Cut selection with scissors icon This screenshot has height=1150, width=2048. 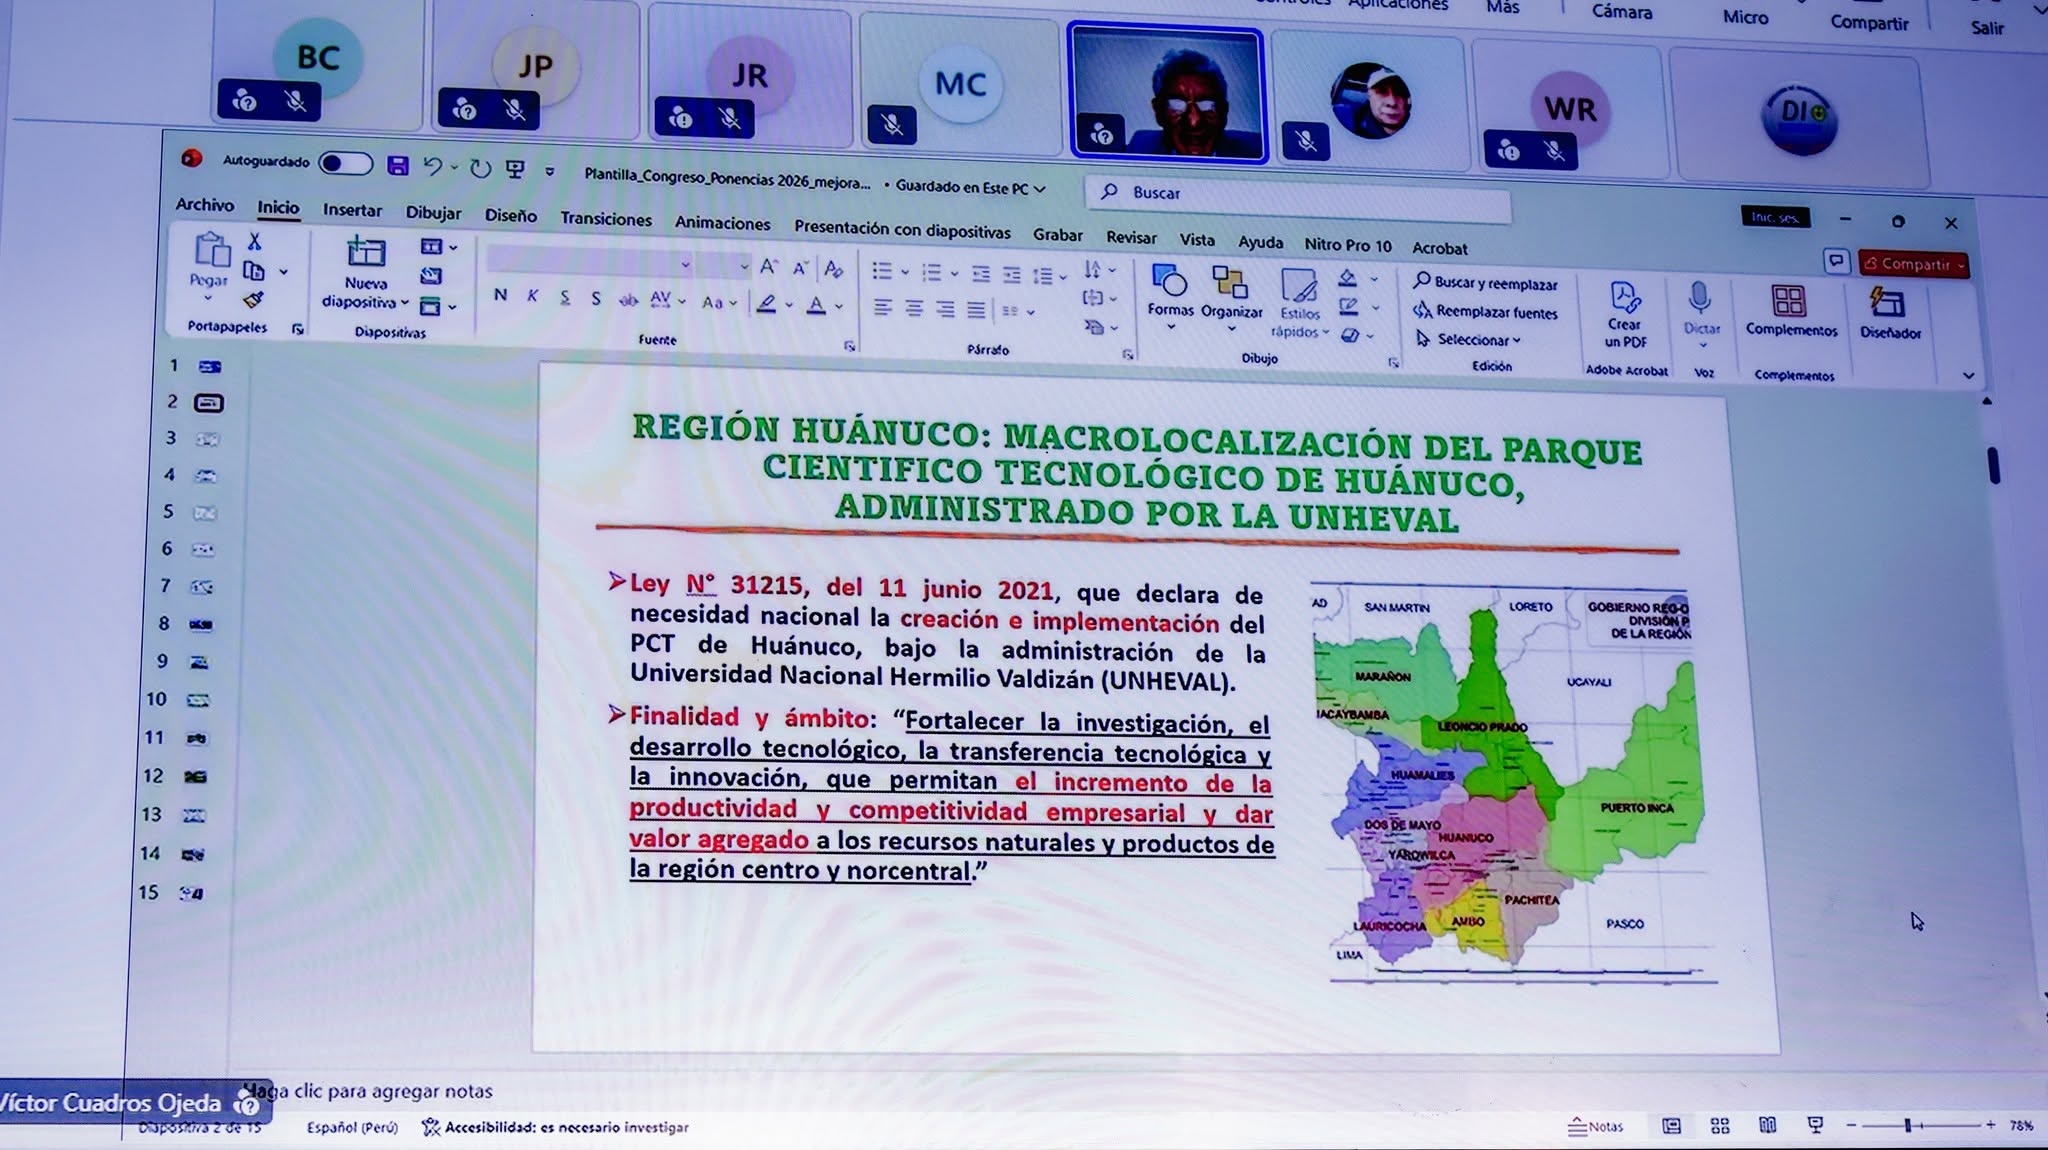click(254, 241)
